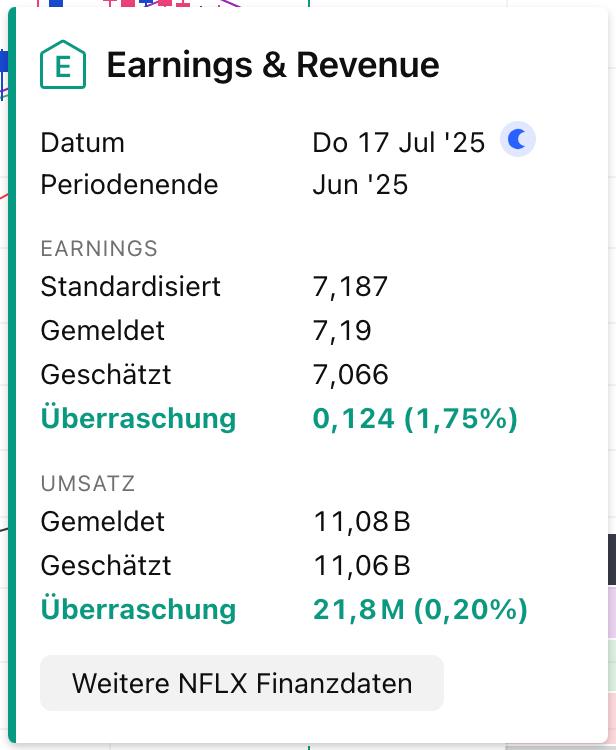Click the Überraschung label under Umsatz
This screenshot has height=750, width=616.
click(x=138, y=609)
